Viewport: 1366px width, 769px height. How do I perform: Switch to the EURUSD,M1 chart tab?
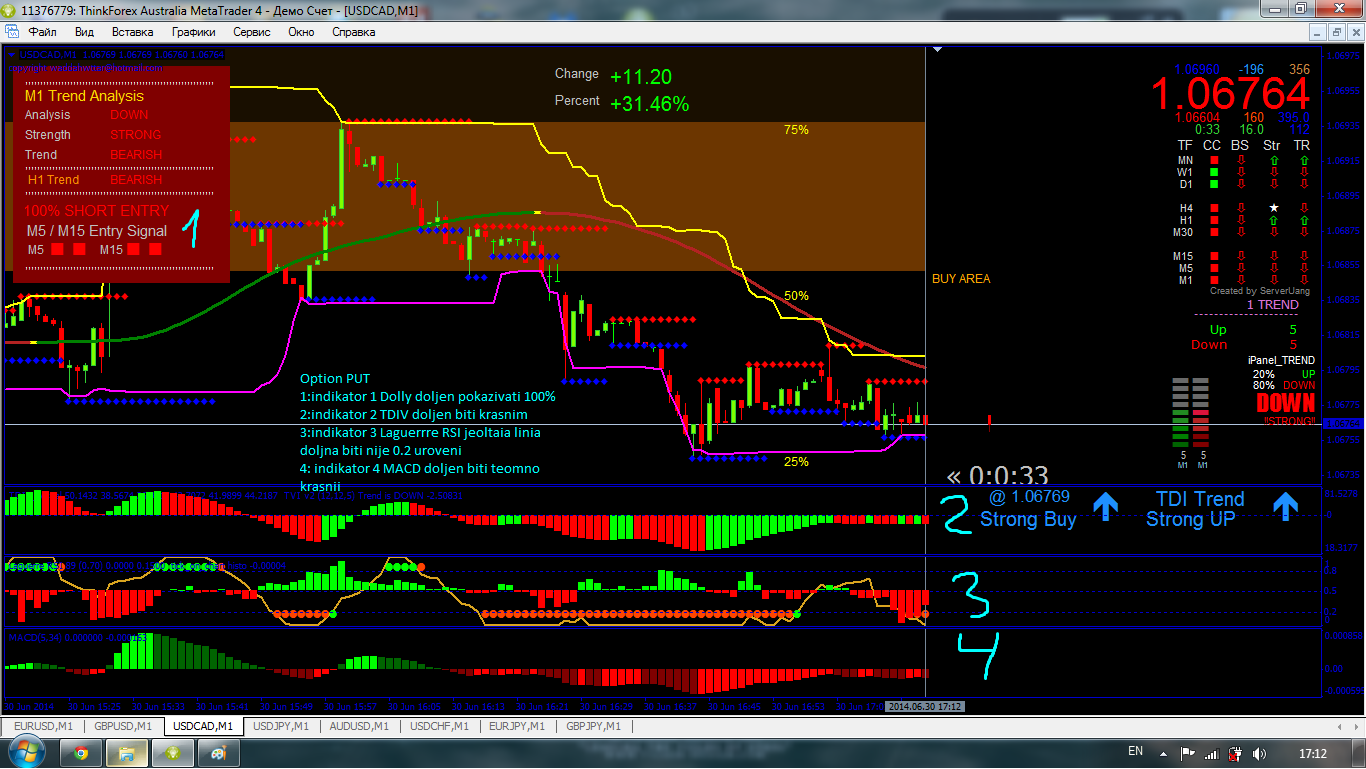[x=44, y=726]
